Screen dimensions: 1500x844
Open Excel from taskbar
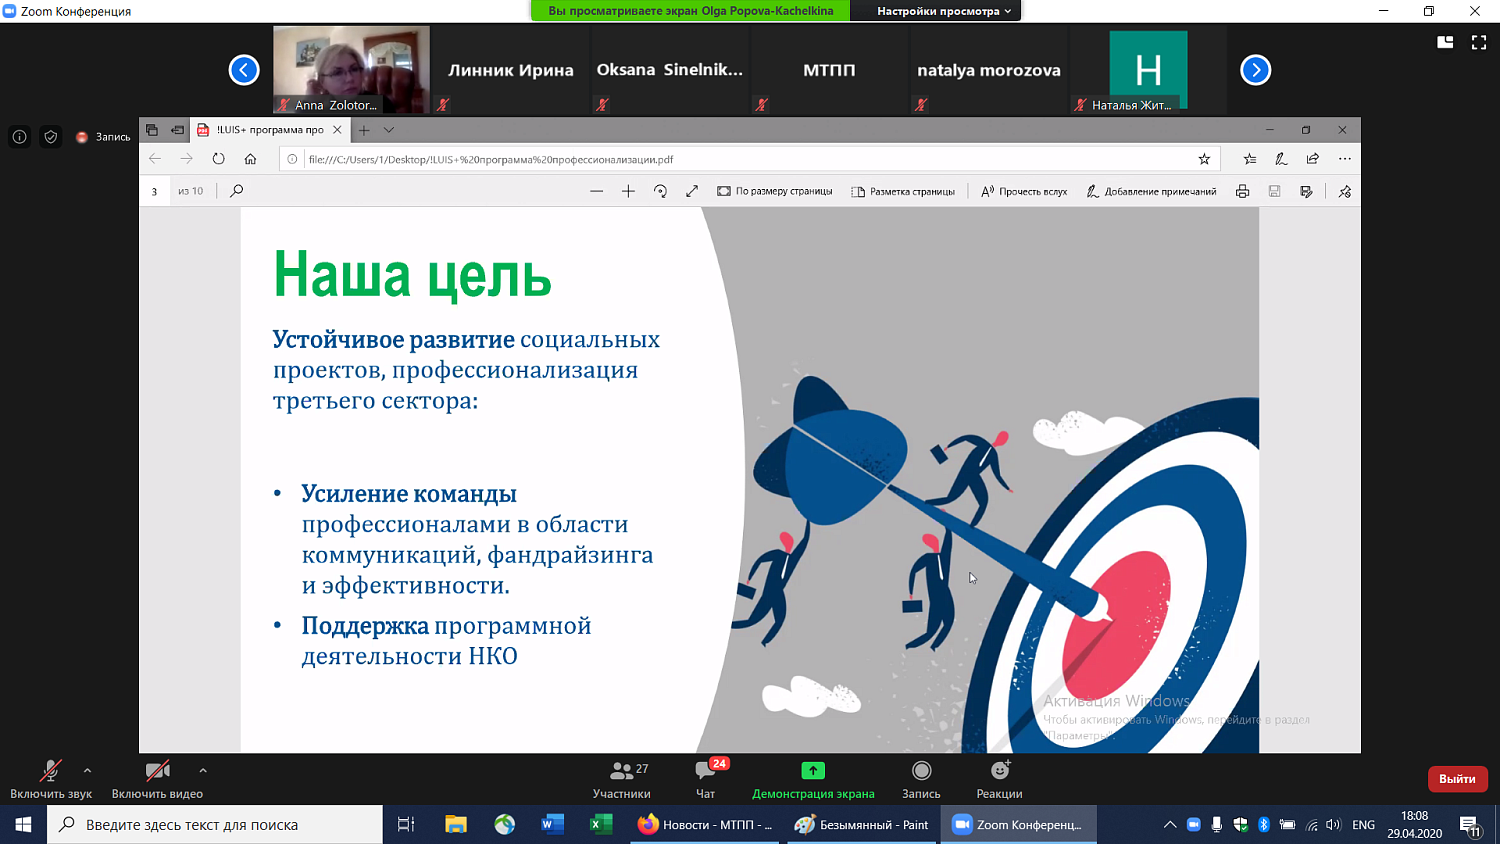coord(601,825)
